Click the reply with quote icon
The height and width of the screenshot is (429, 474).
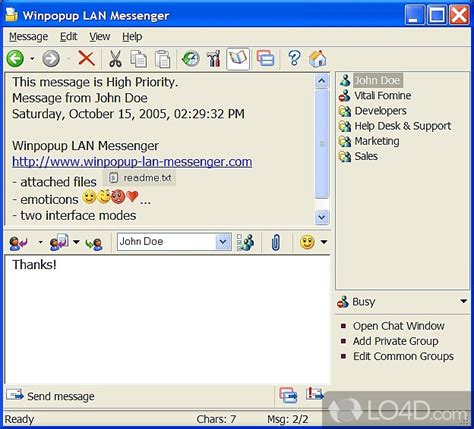point(59,242)
